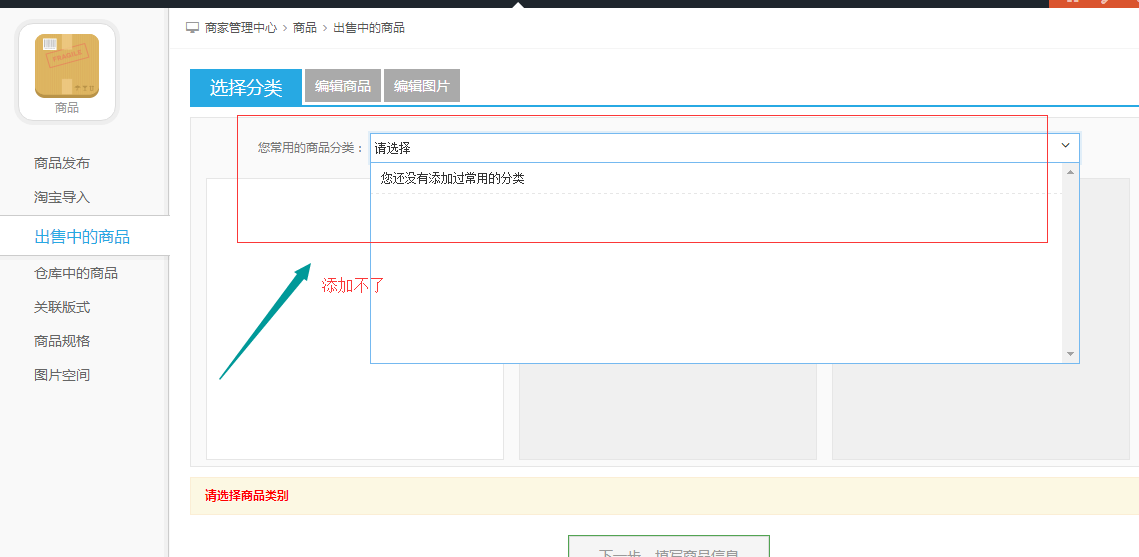Open the 编辑图片 tab
Viewport: 1139px width, 557px height.
[x=422, y=86]
